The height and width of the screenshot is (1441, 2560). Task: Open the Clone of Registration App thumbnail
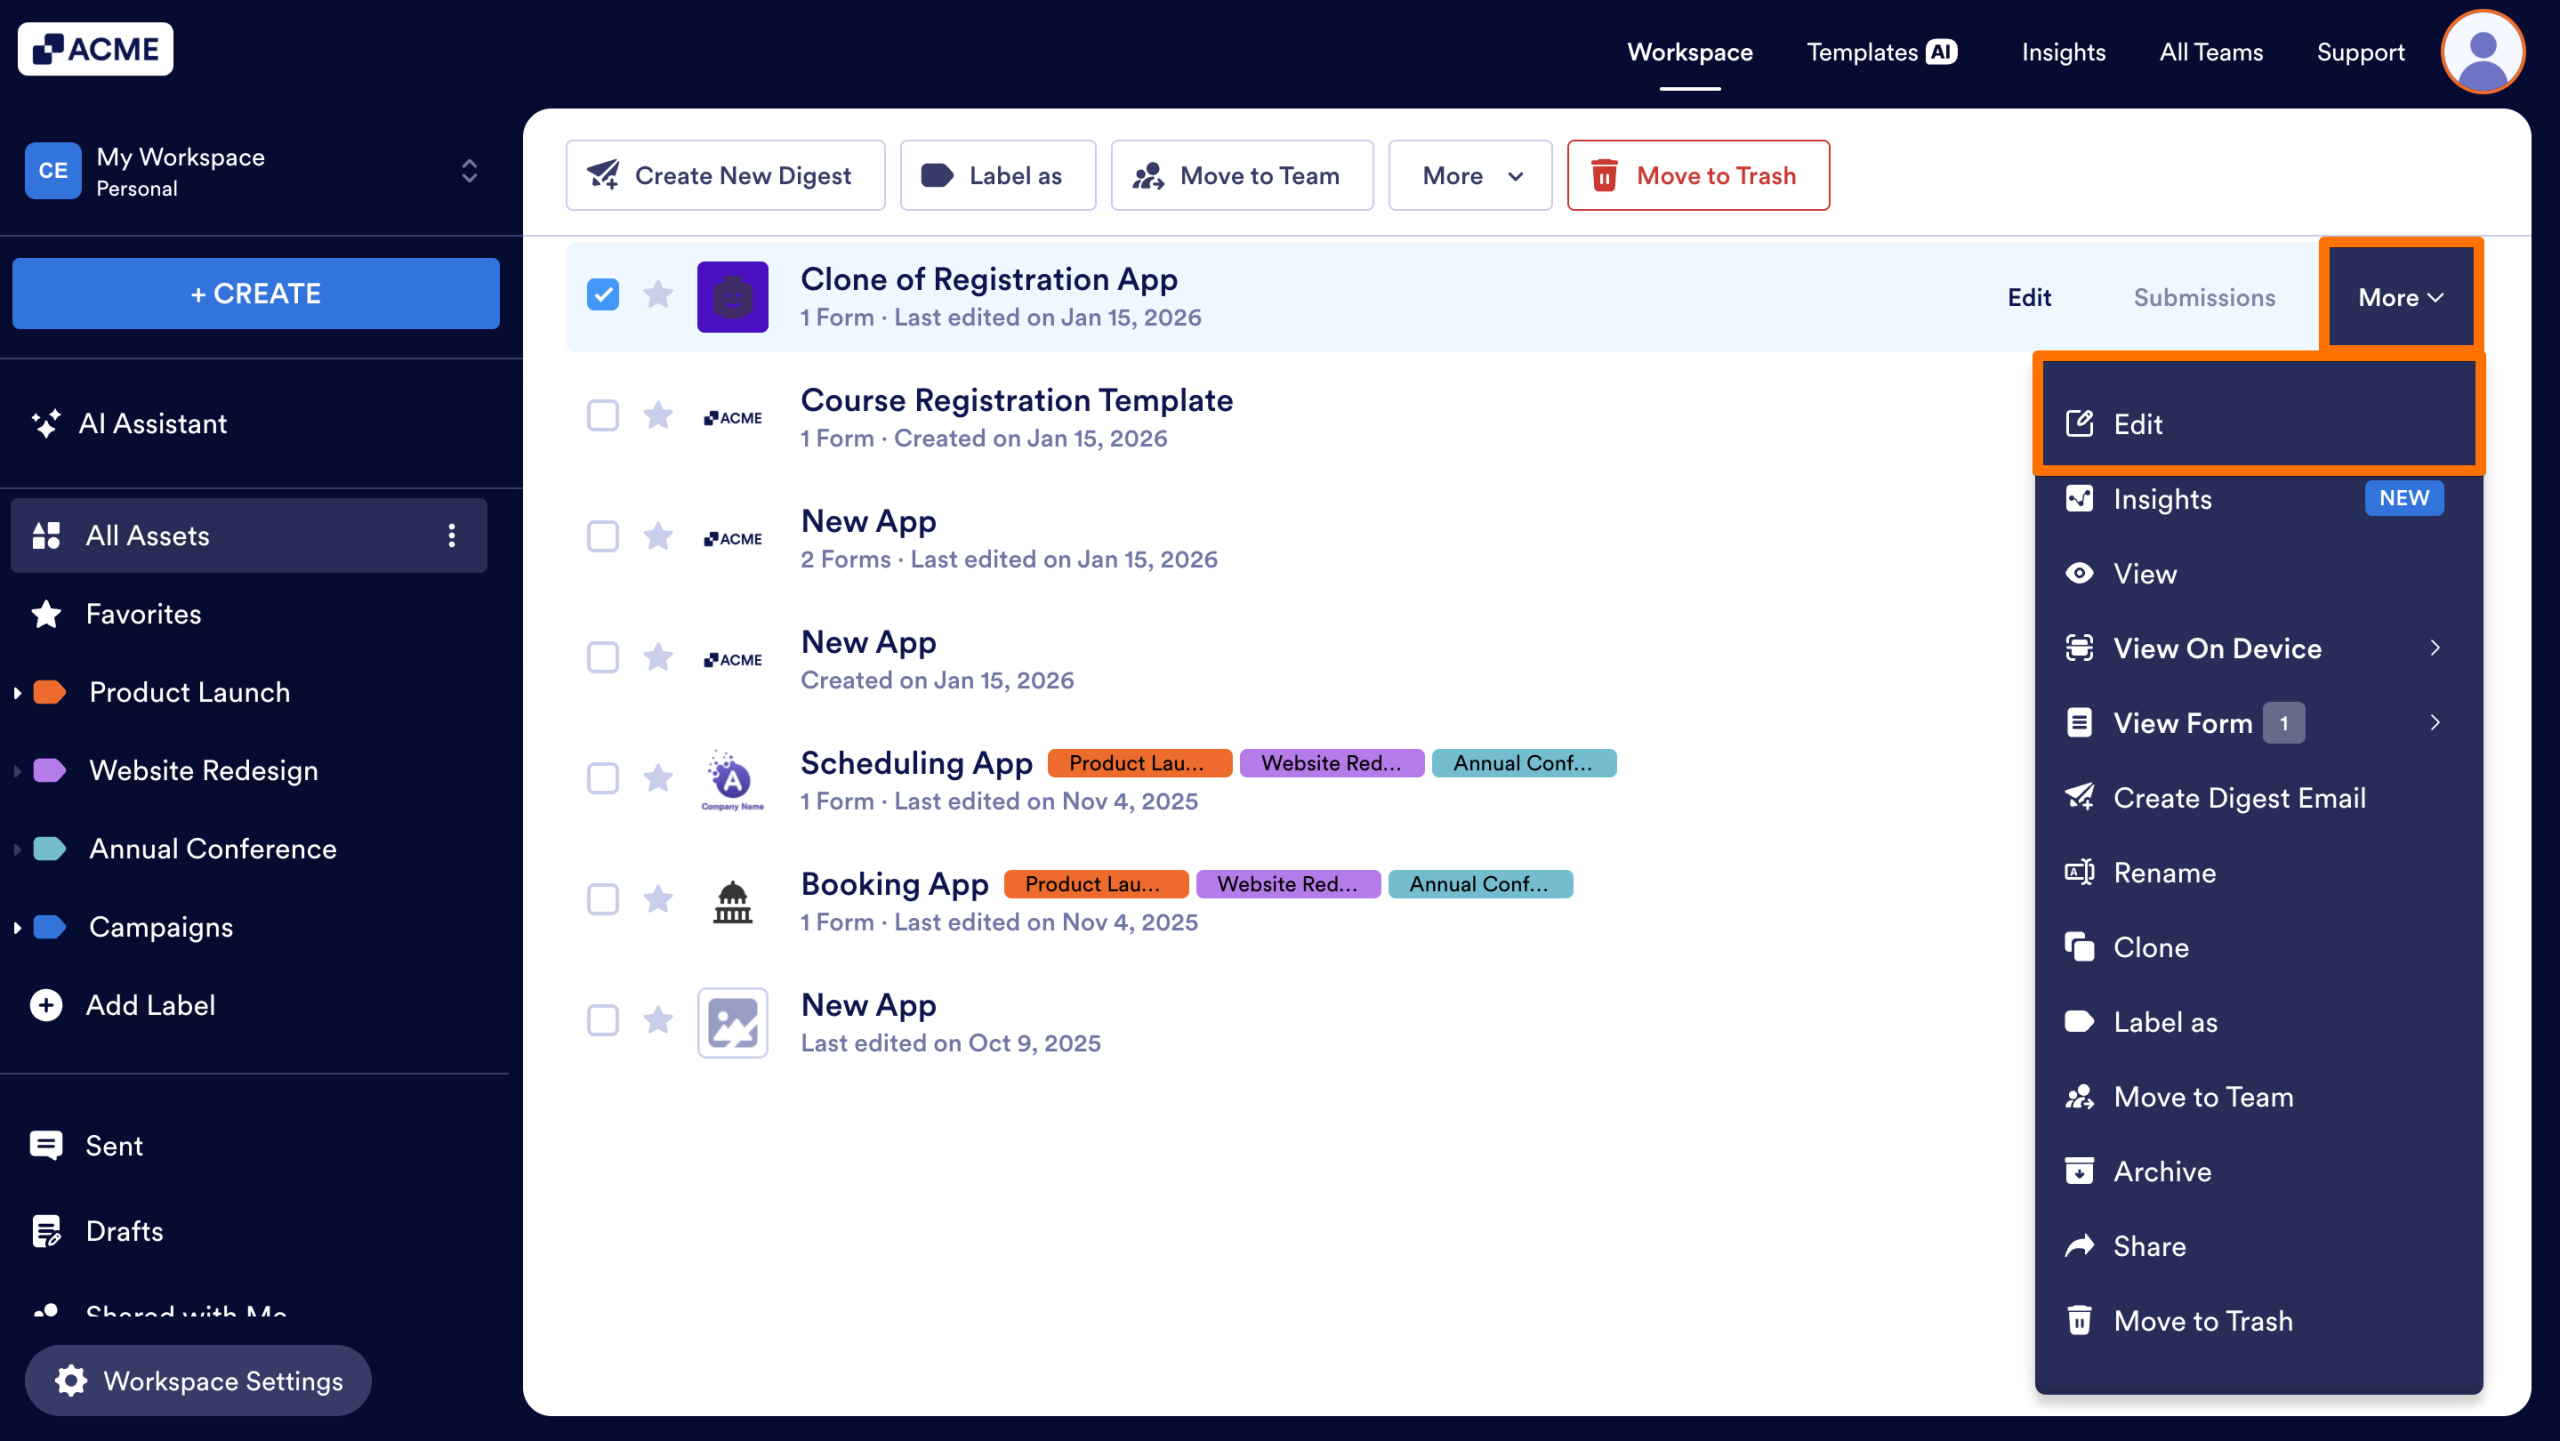(x=732, y=297)
